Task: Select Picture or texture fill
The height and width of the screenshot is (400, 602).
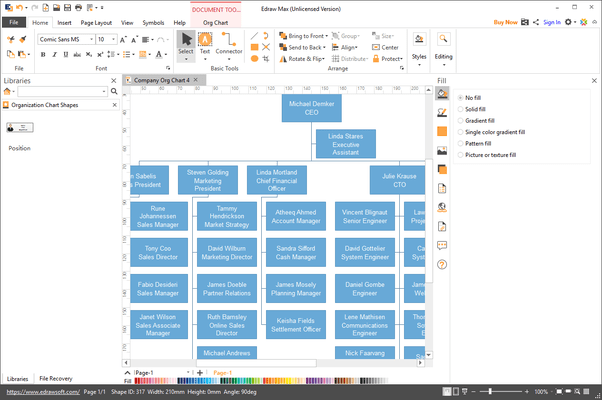Action: pos(487,155)
